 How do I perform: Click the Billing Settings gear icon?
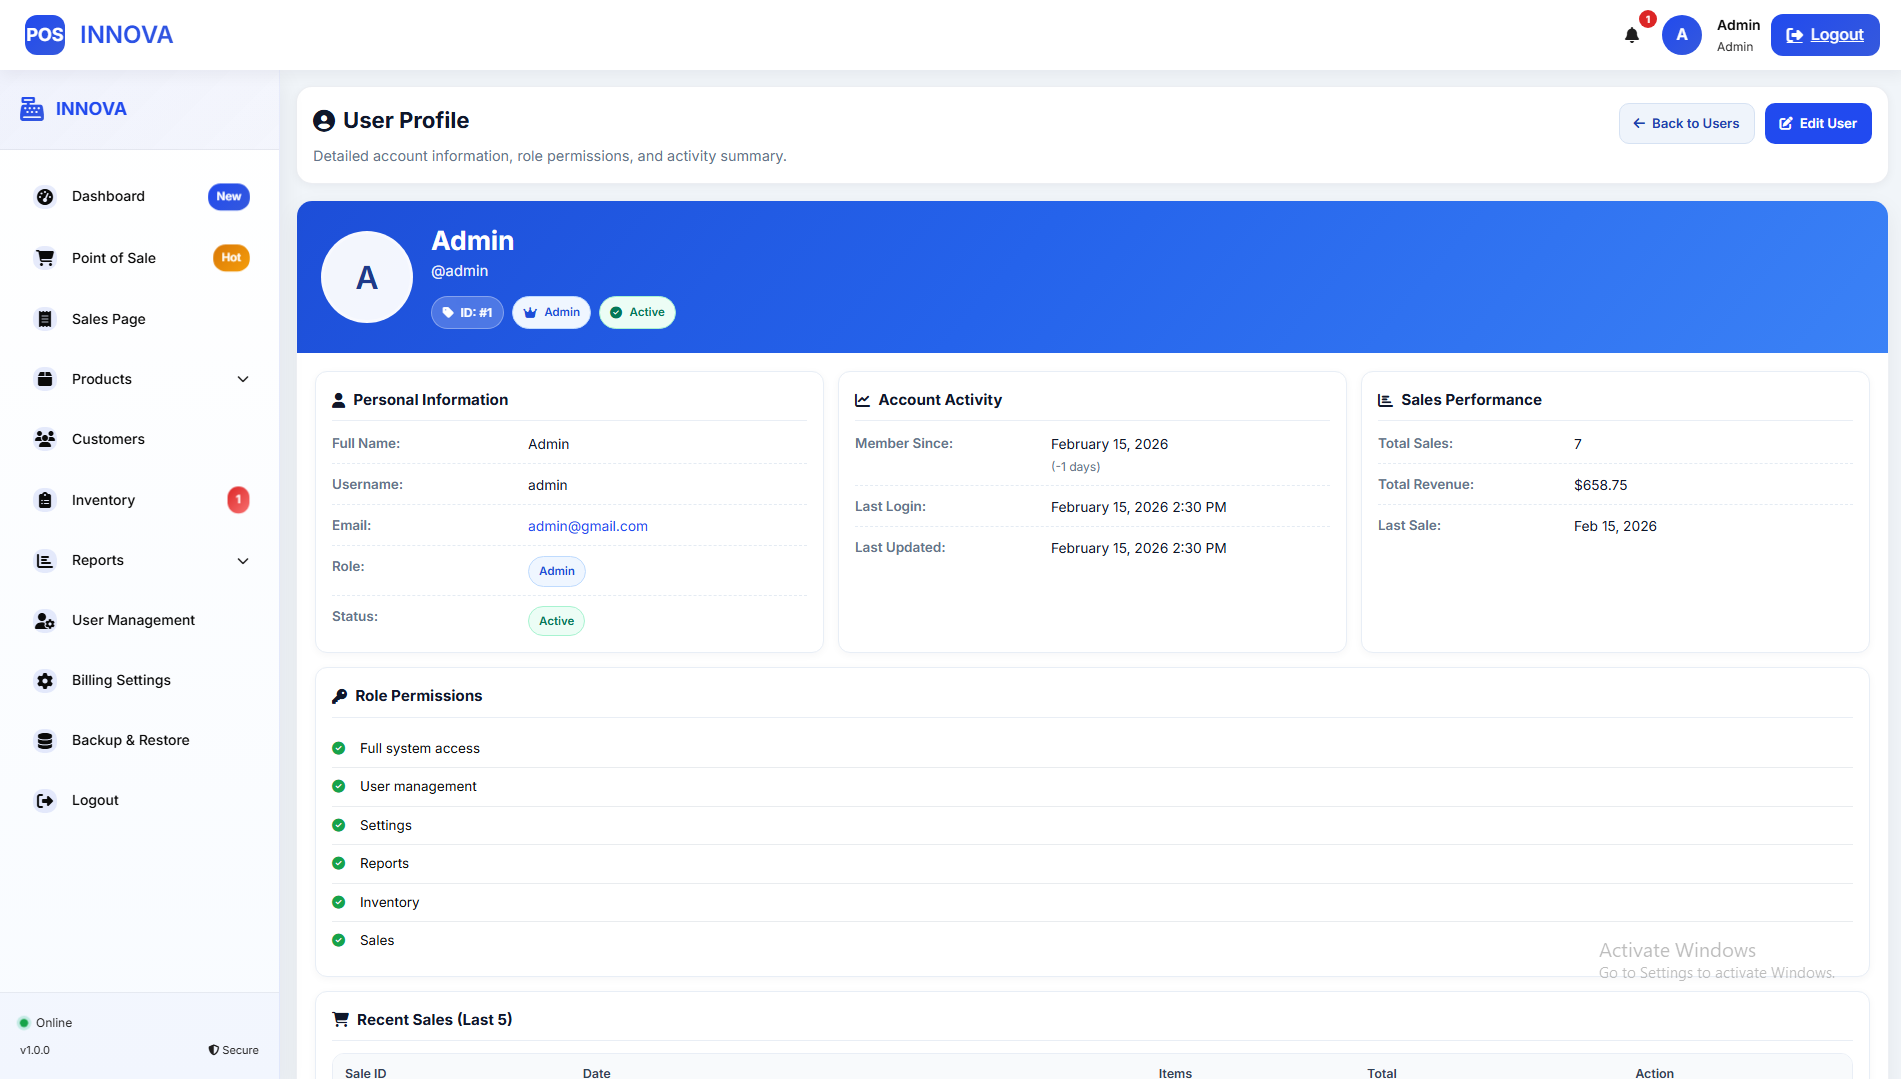[45, 681]
